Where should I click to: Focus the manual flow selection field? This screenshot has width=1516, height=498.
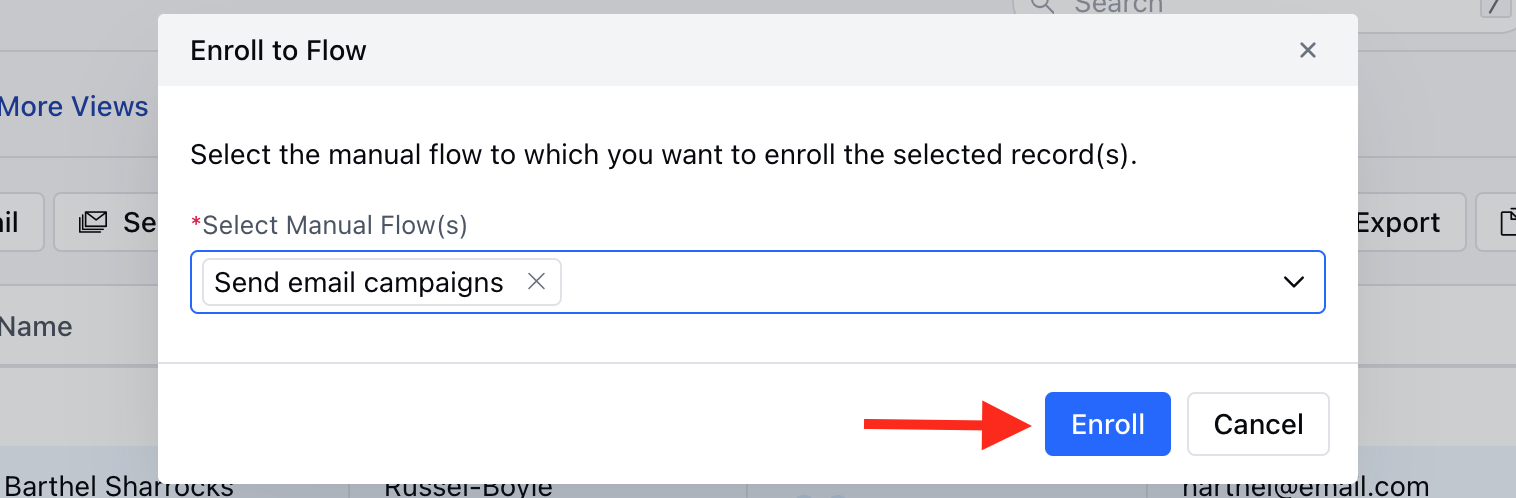(x=758, y=282)
